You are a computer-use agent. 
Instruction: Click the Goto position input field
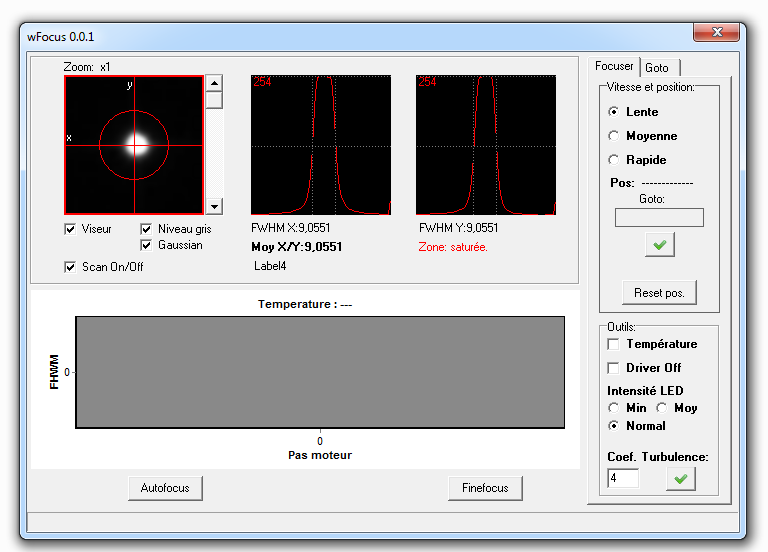coord(659,217)
